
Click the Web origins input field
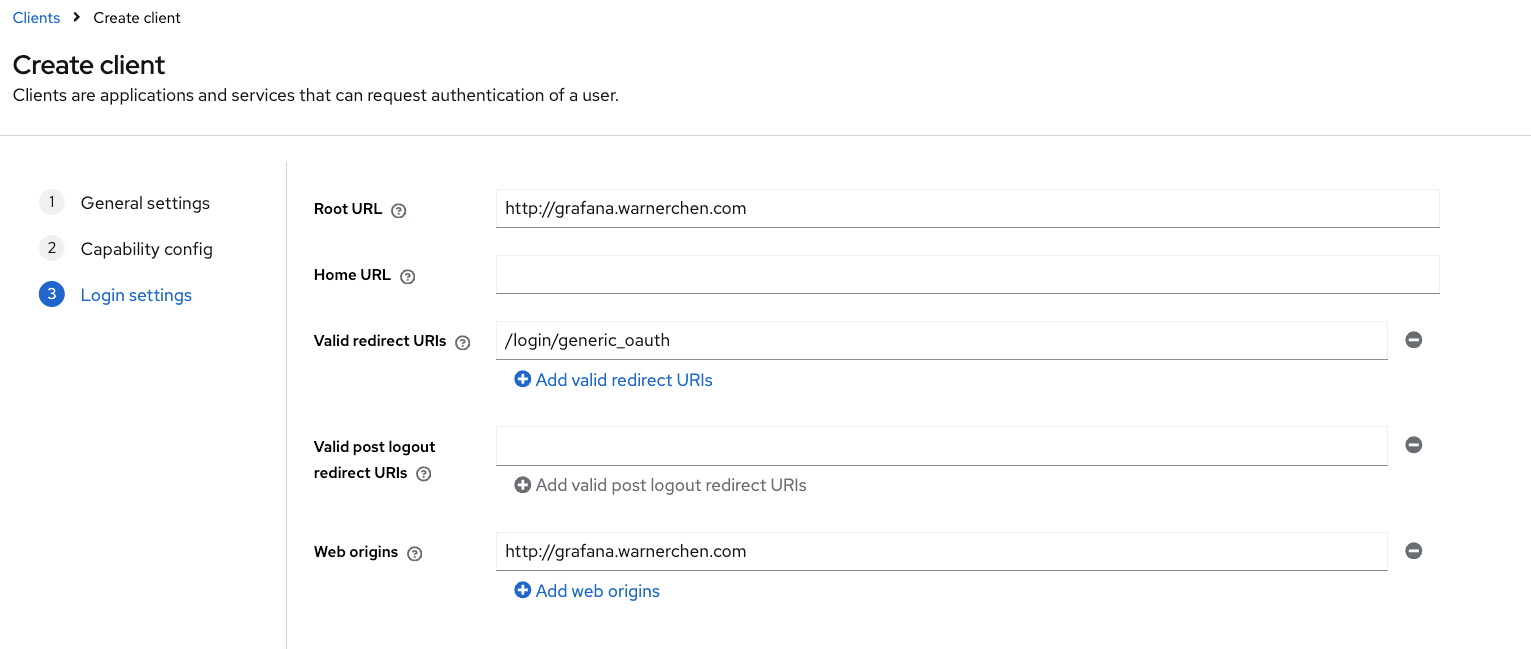click(940, 551)
